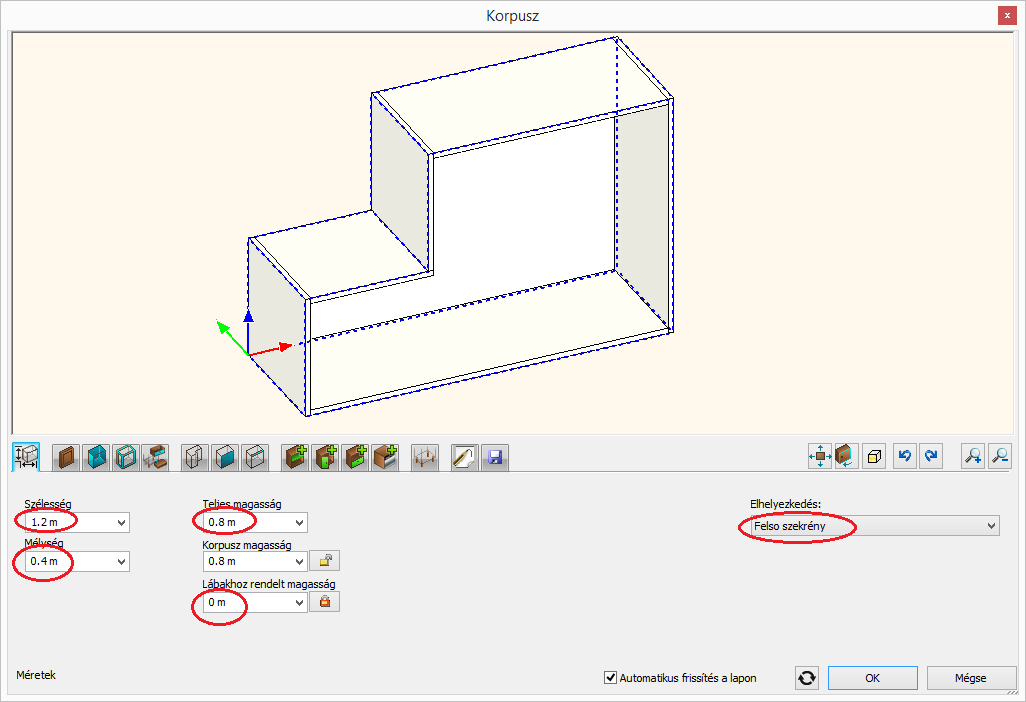This screenshot has height=702, width=1026.
Task: Toggle the Korpusz magasság unlock padlock
Action: pyautogui.click(x=325, y=561)
